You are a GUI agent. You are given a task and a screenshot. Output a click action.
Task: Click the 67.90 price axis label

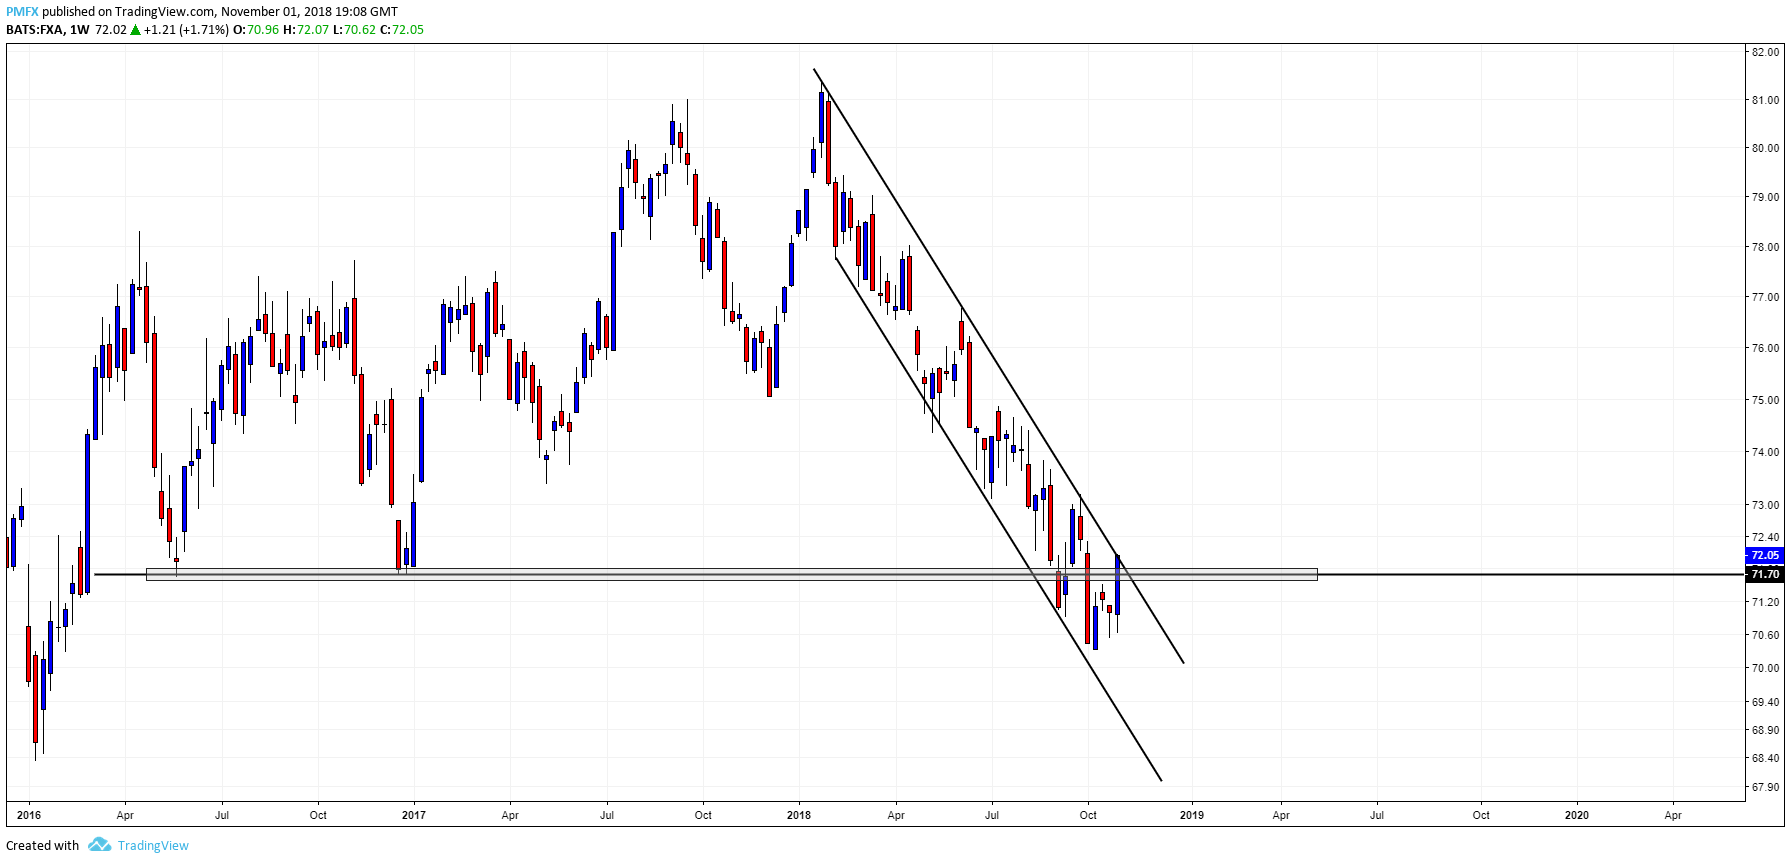coord(1765,787)
